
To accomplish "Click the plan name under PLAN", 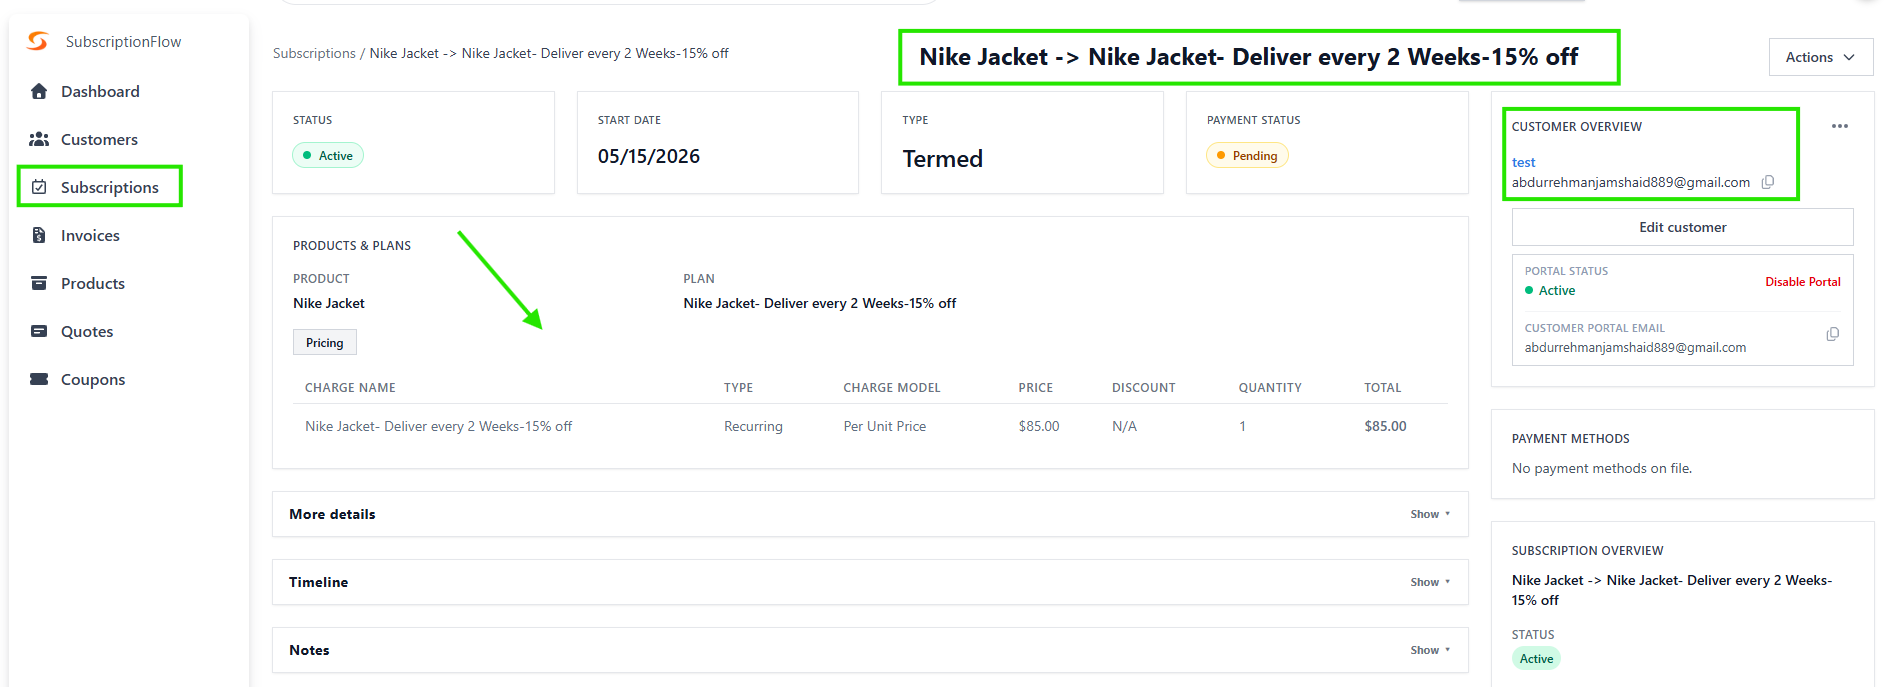I will pyautogui.click(x=819, y=303).
